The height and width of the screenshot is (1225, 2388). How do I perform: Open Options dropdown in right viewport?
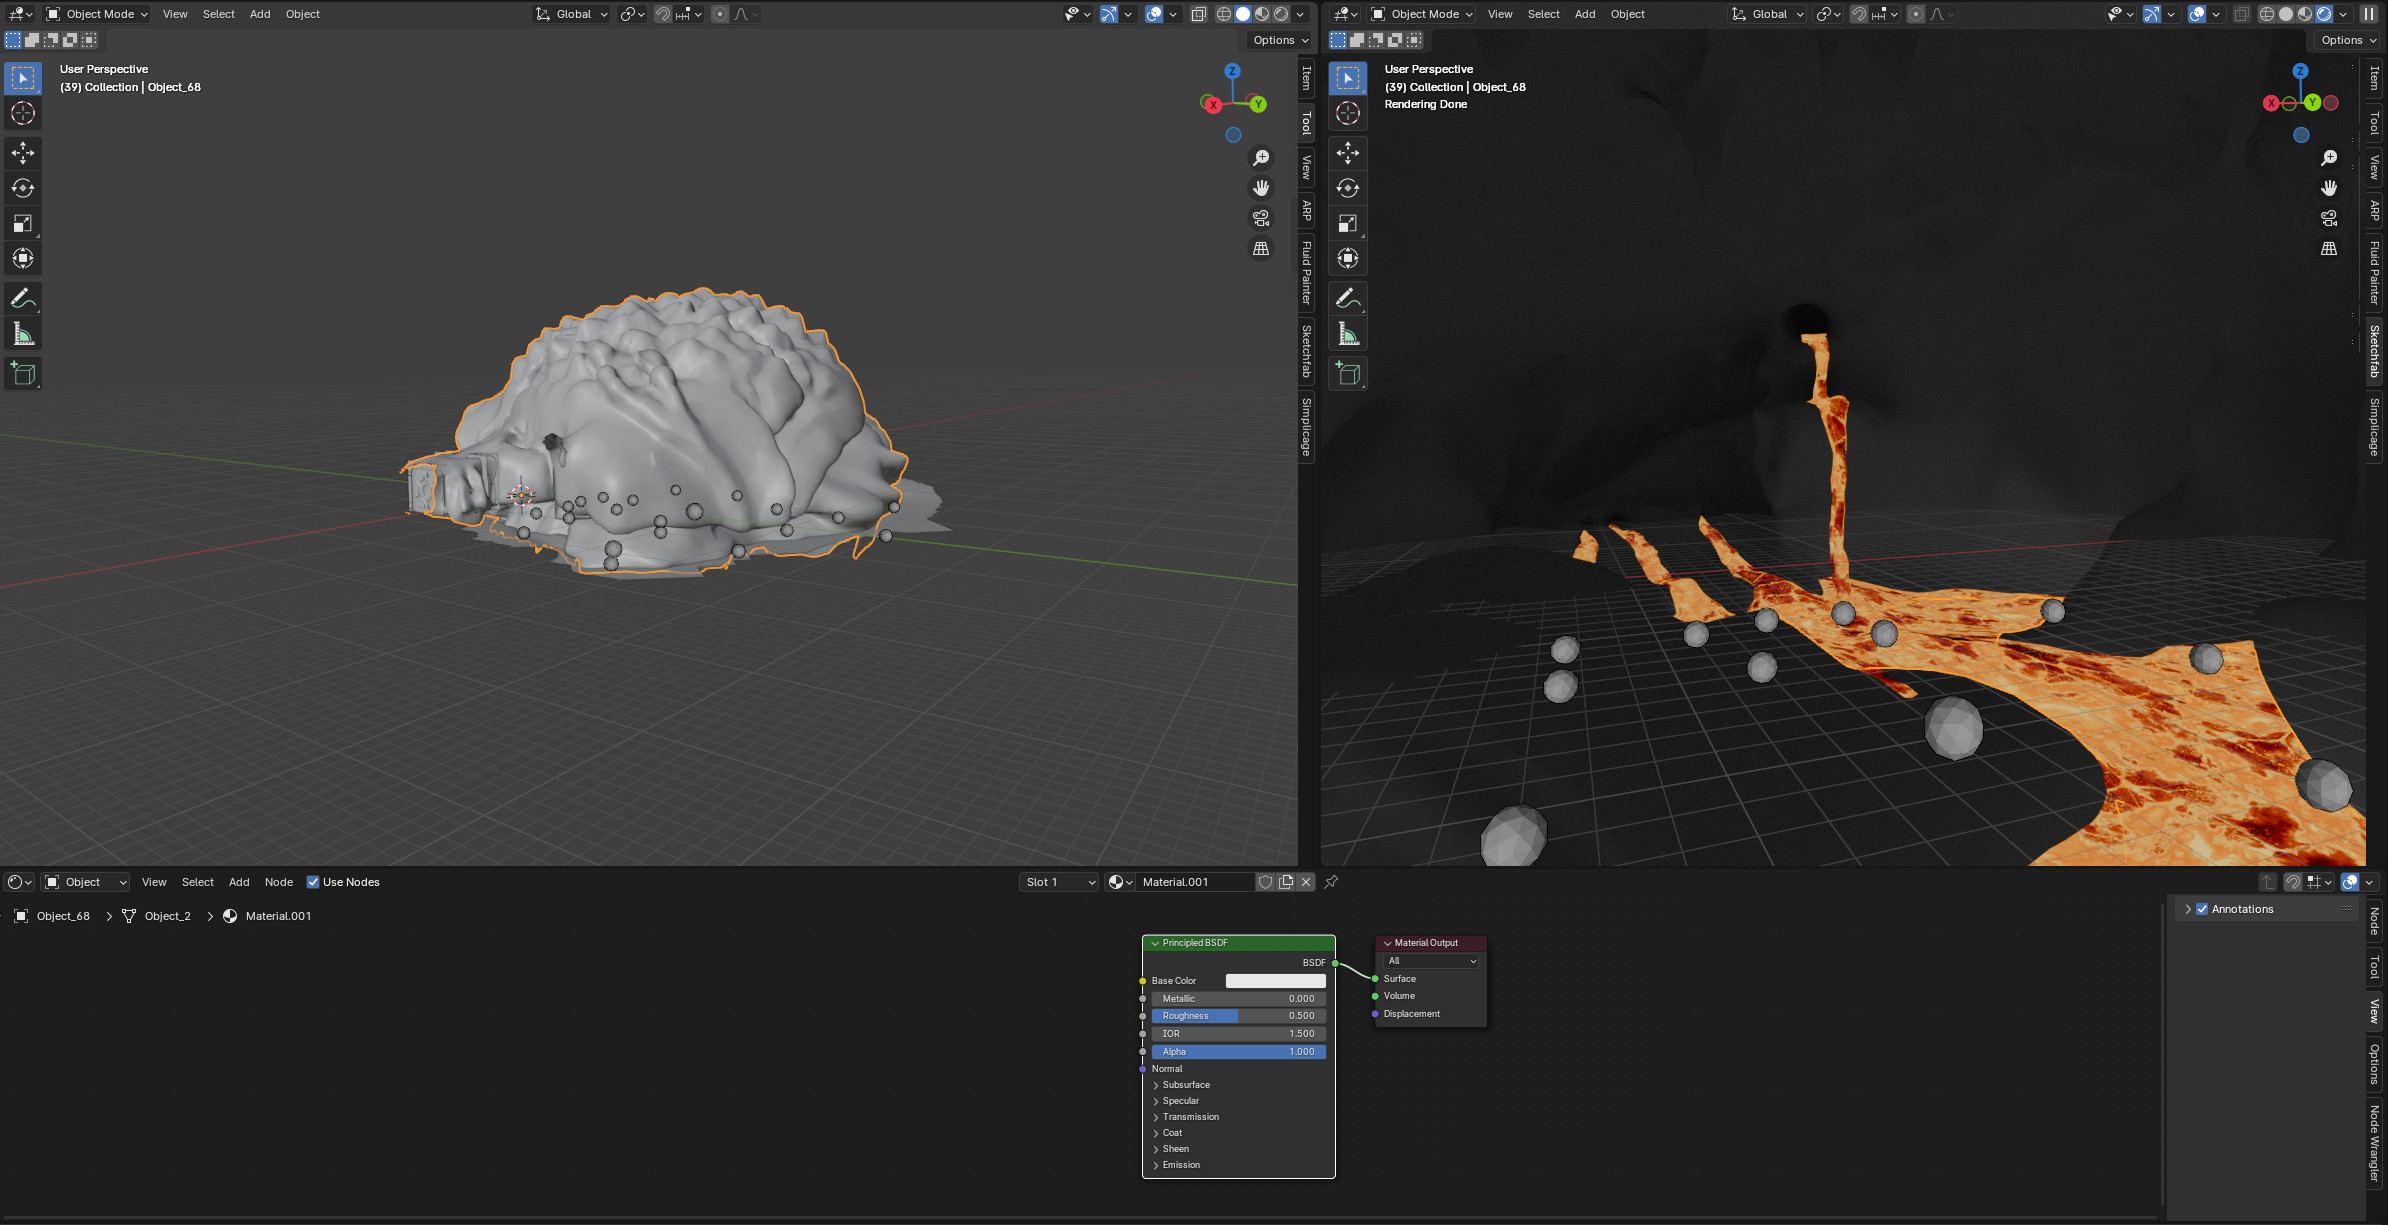[x=2346, y=40]
